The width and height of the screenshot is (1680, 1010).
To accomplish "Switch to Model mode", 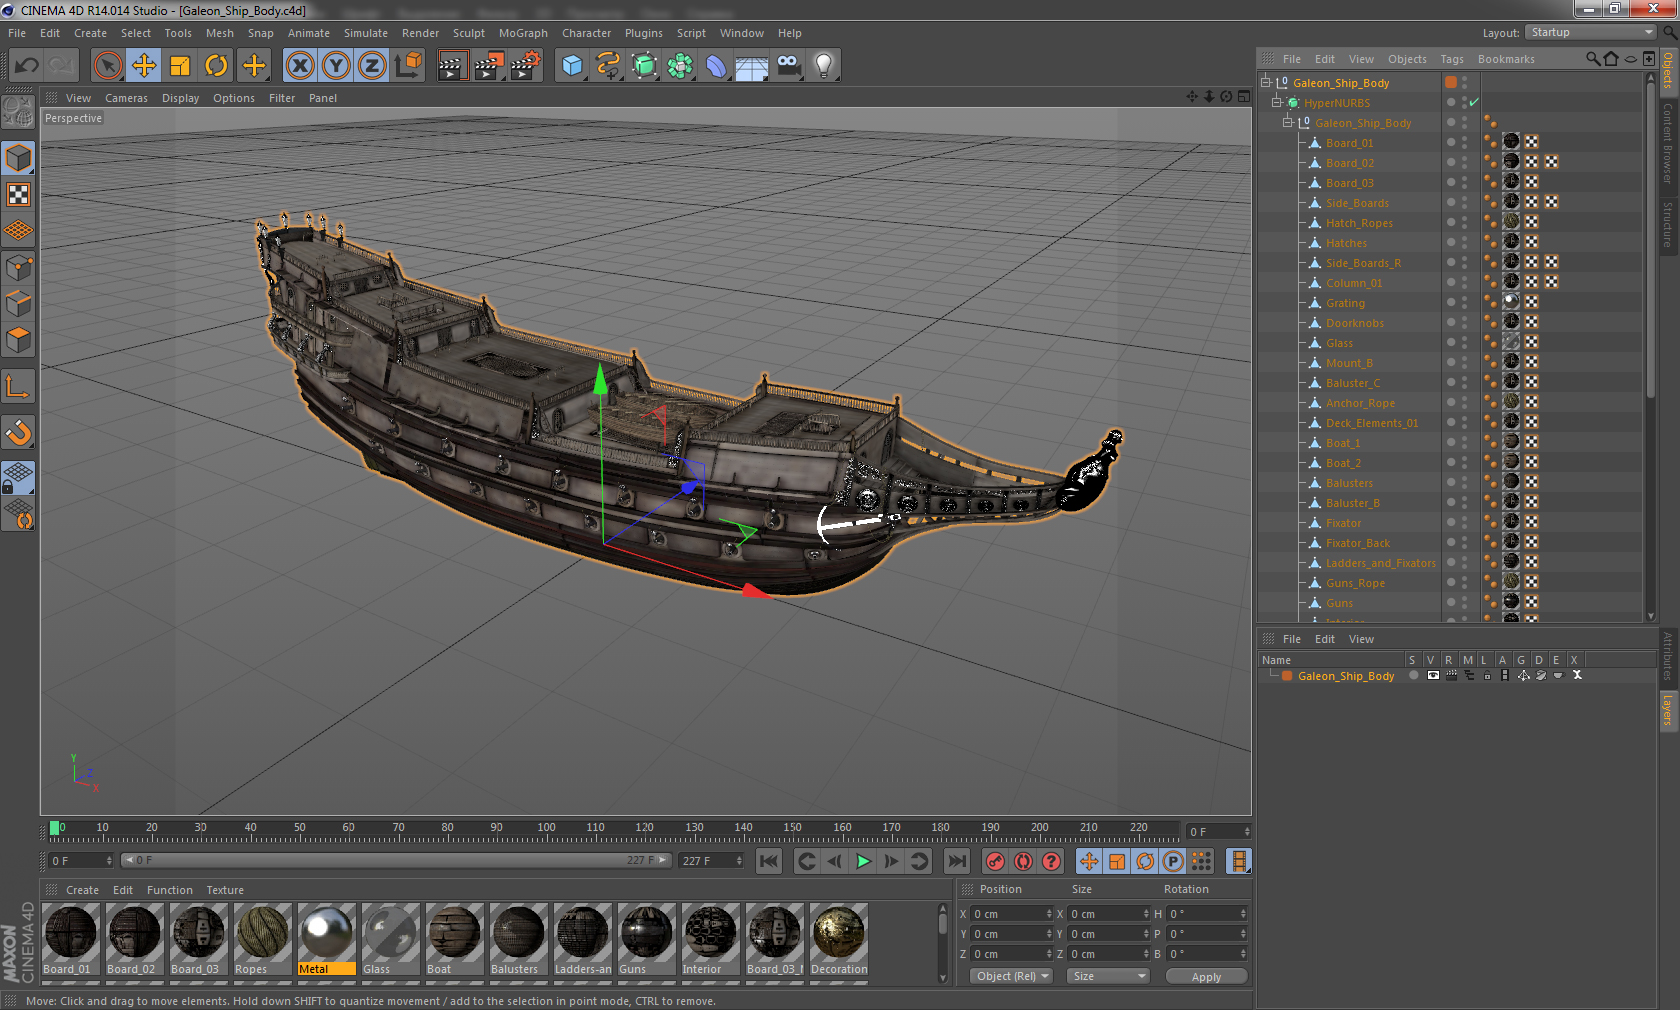I will coord(19,158).
